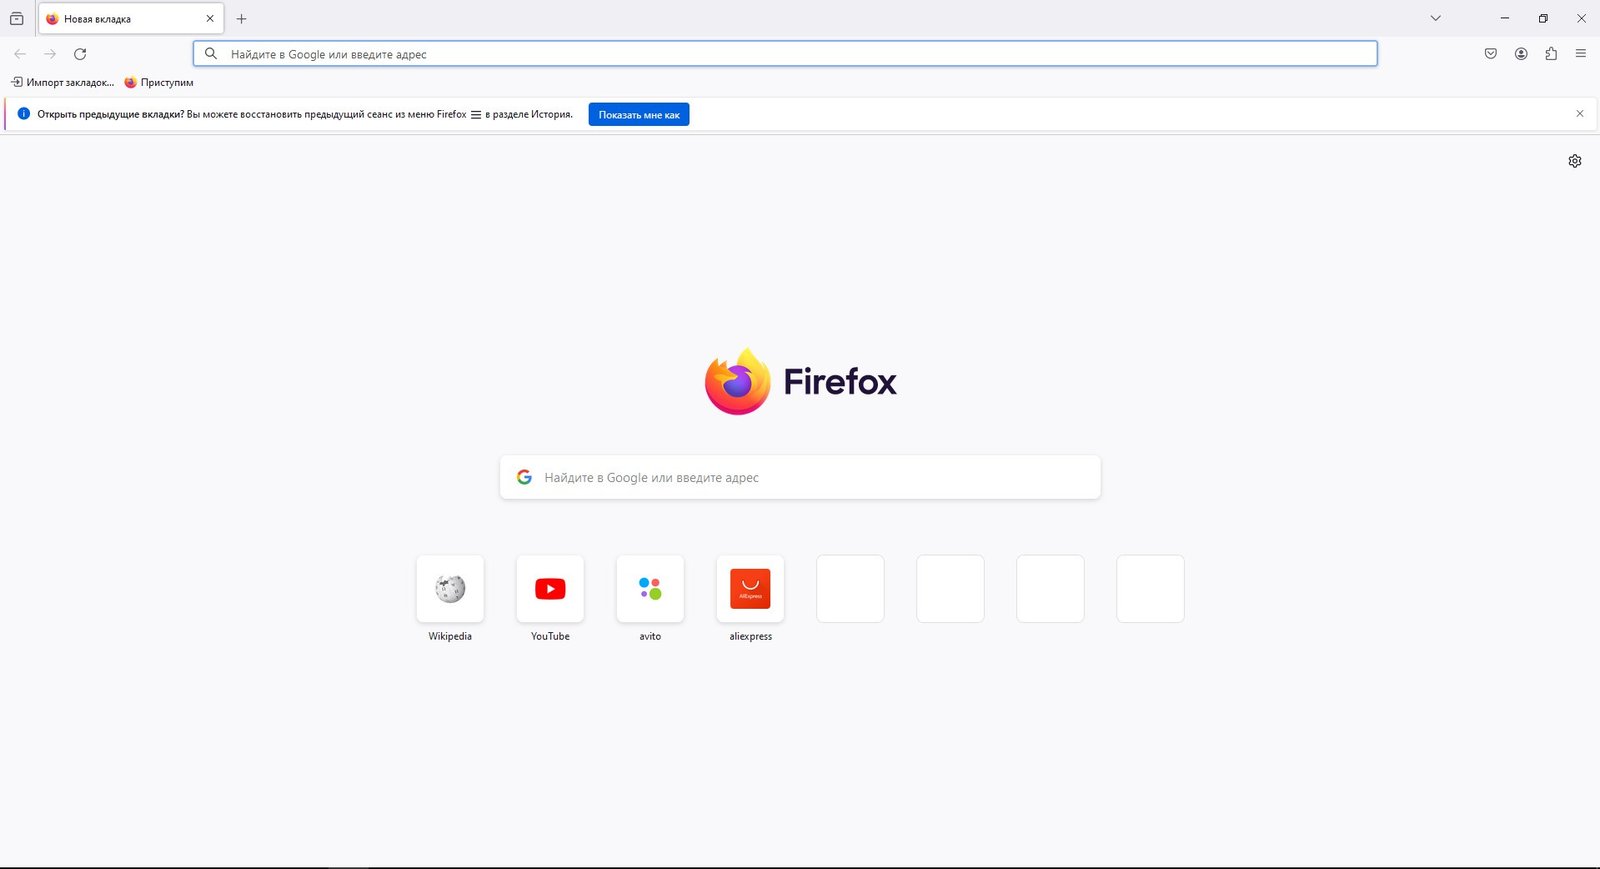Open the new tab page settings gear
The height and width of the screenshot is (869, 1600).
click(1574, 161)
